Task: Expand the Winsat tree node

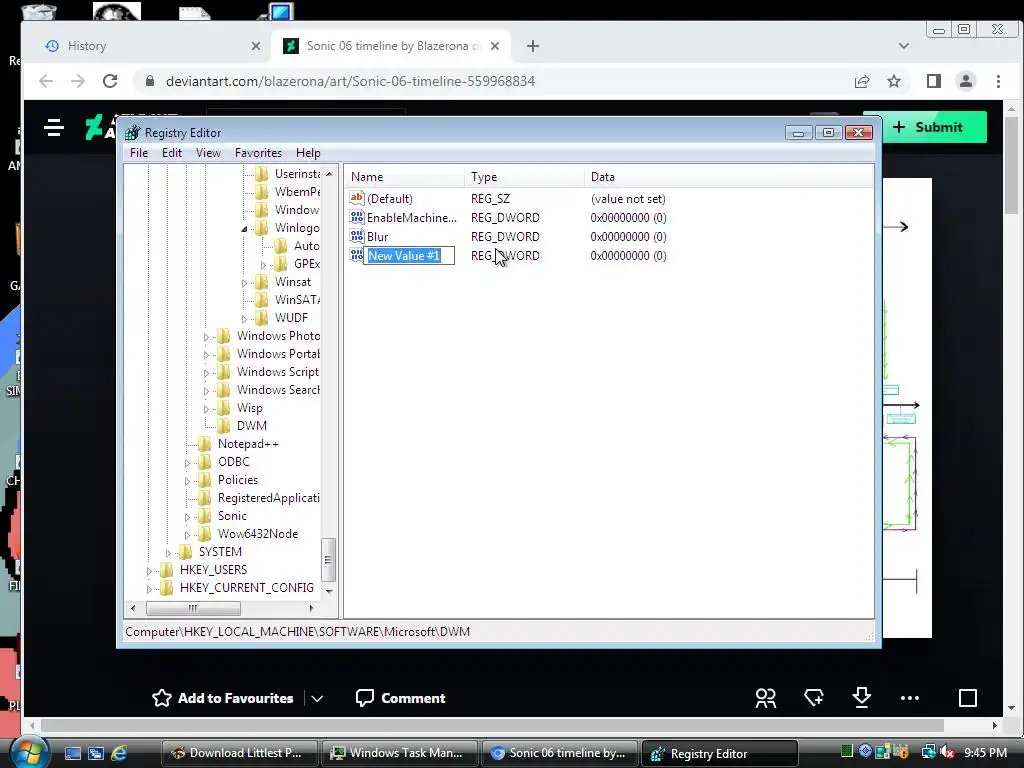Action: point(244,283)
